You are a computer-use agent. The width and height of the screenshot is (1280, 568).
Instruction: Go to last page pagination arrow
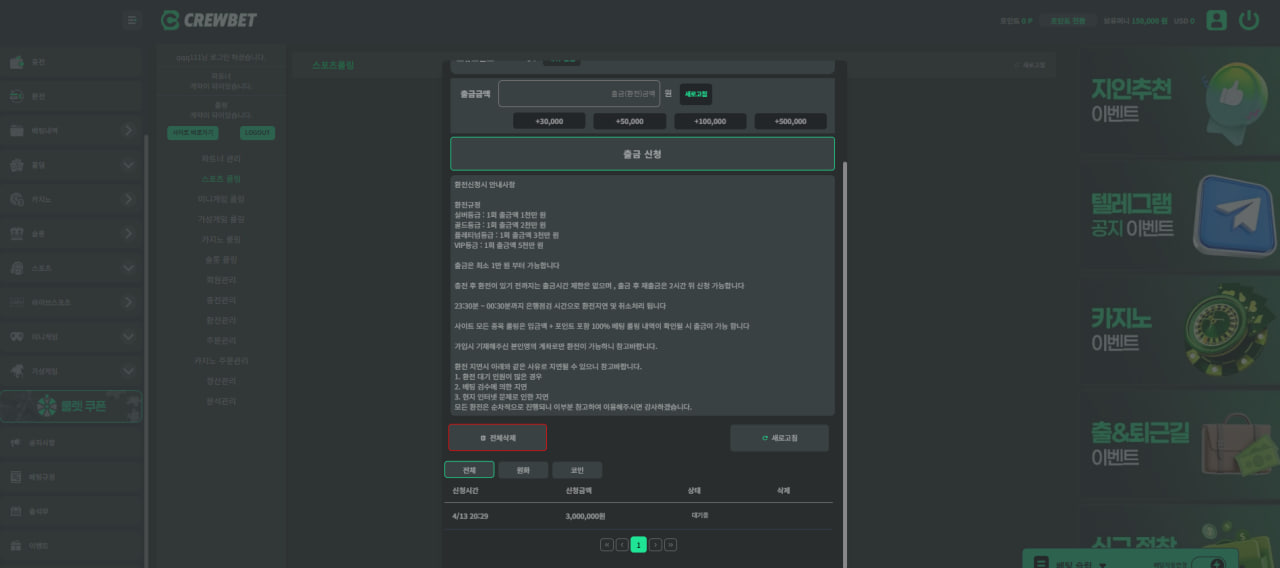(x=670, y=545)
